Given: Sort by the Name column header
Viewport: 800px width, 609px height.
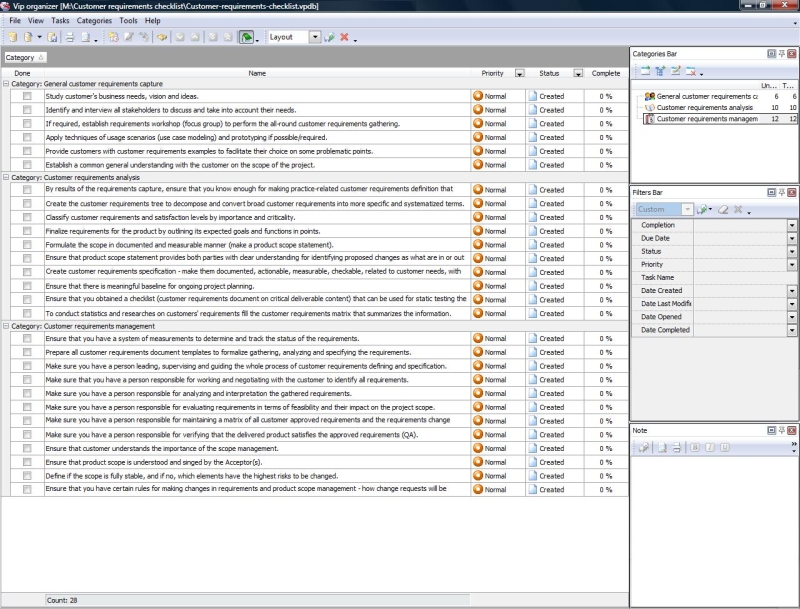Looking at the screenshot, I should click(257, 73).
